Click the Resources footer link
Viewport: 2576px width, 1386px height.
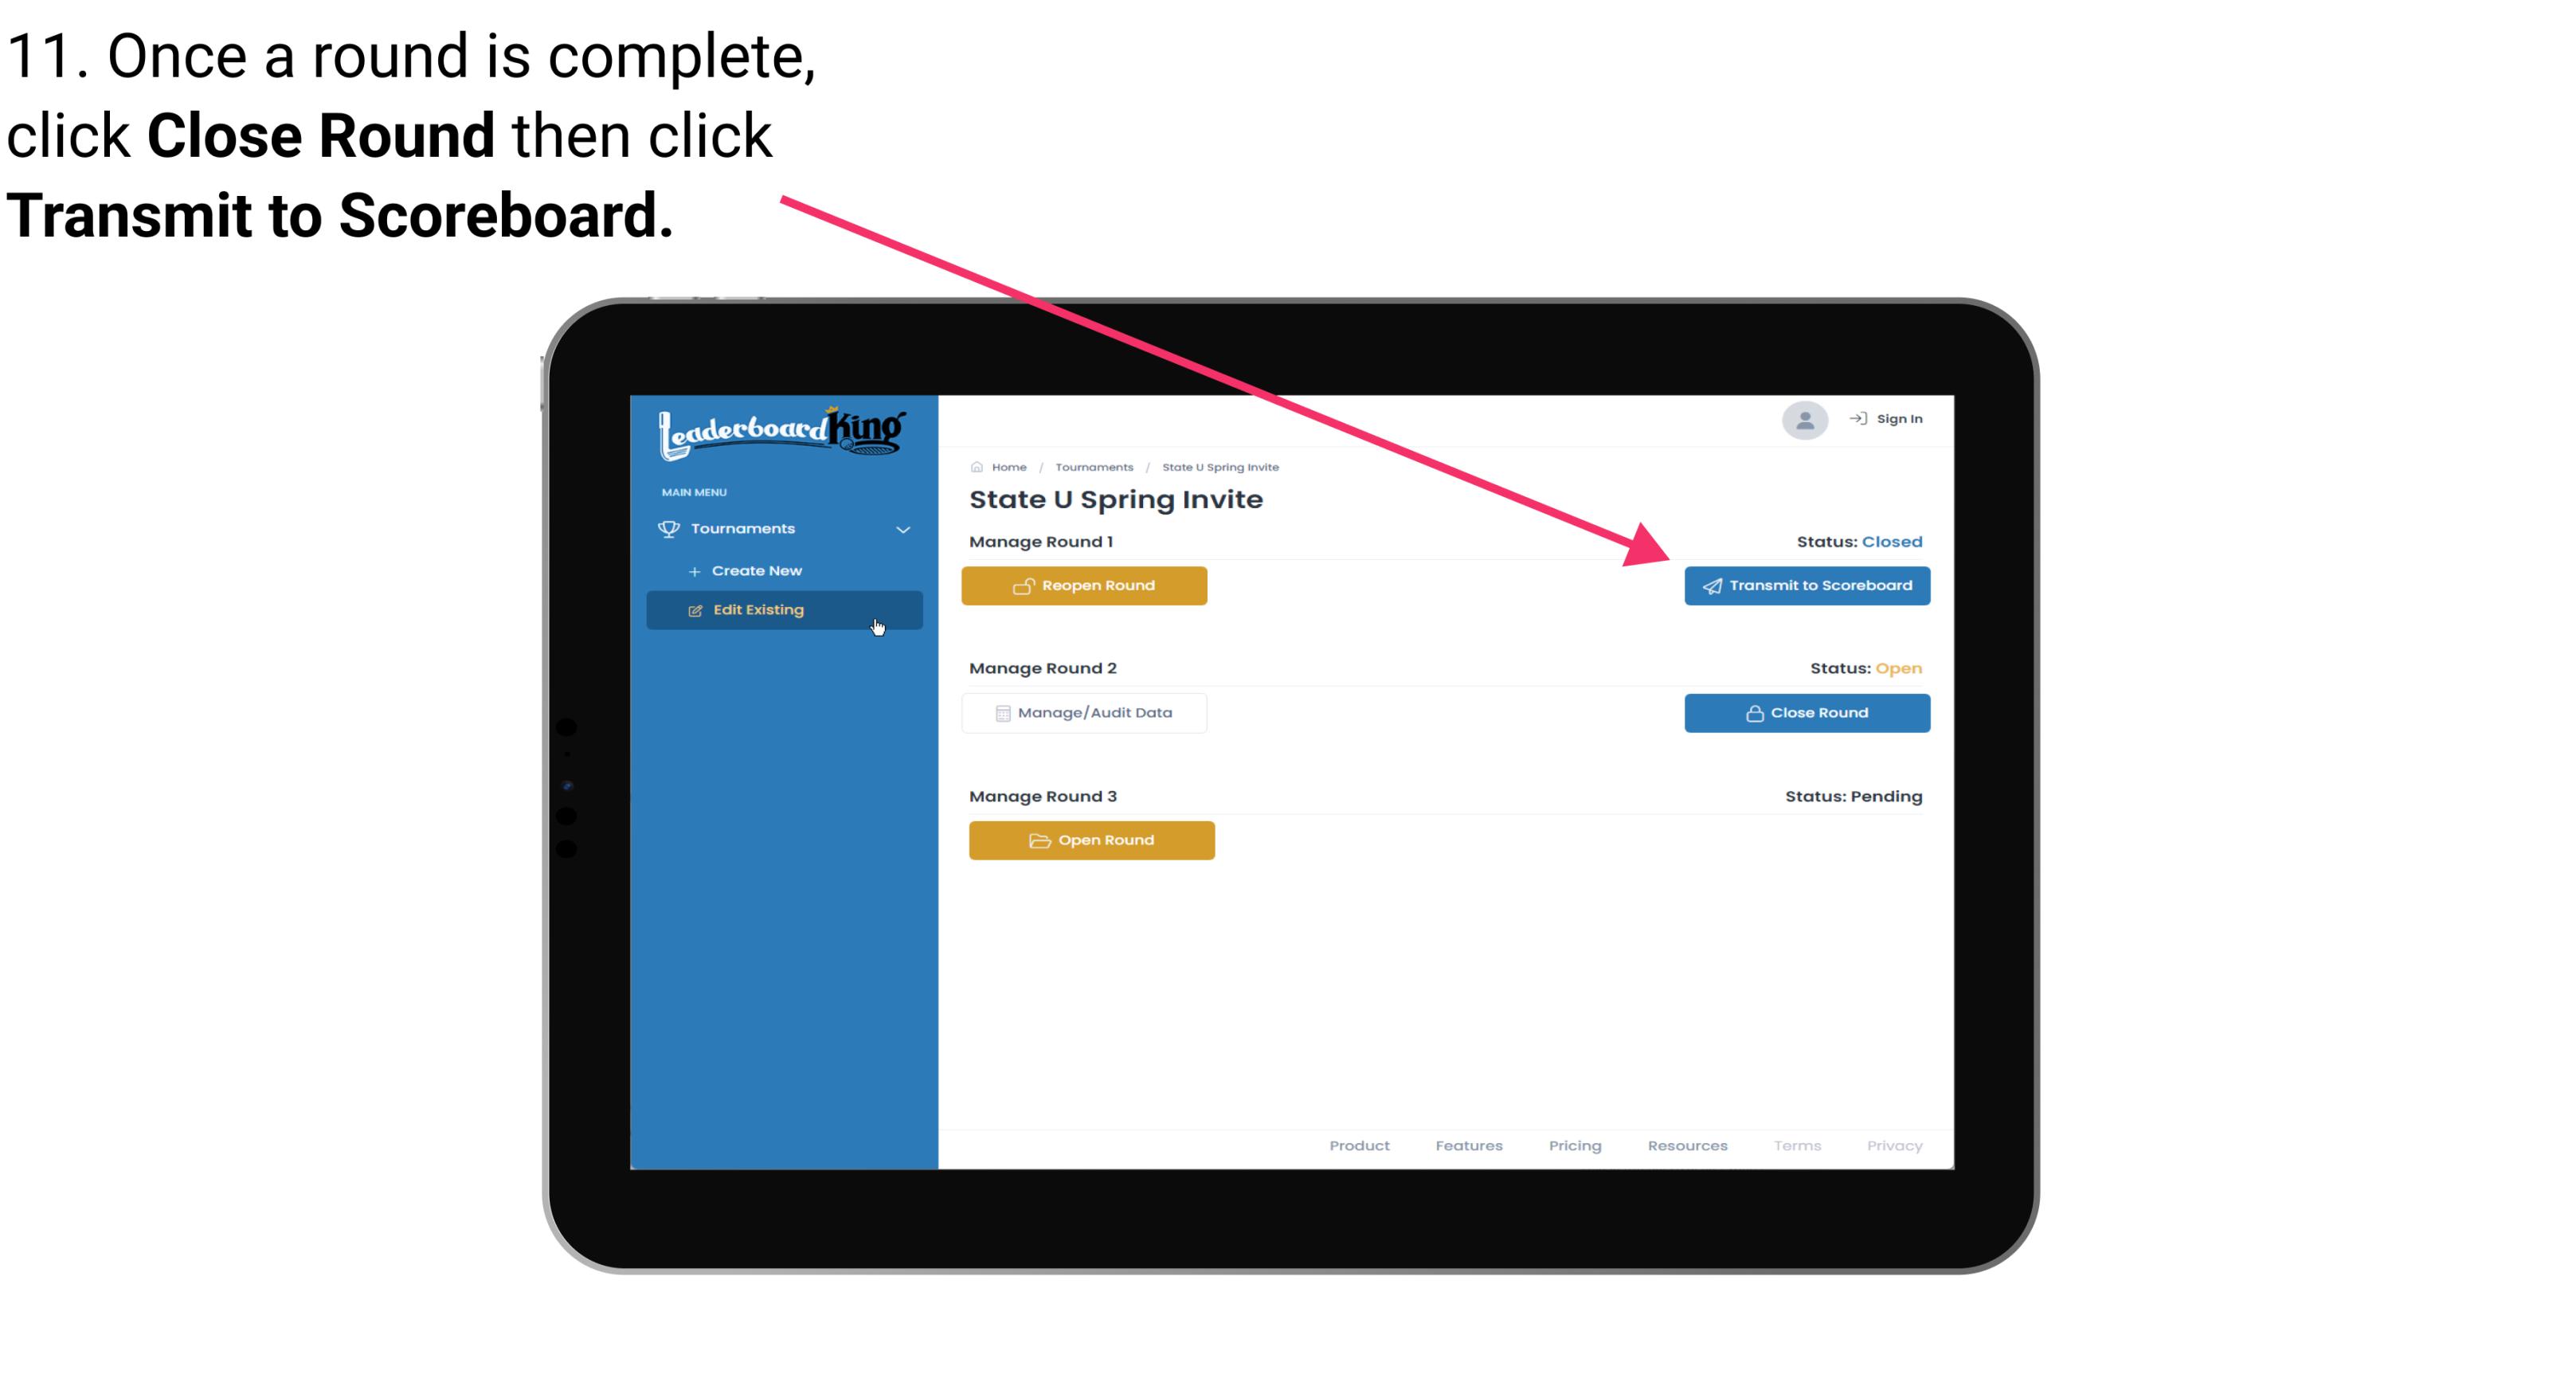pyautogui.click(x=1689, y=1145)
